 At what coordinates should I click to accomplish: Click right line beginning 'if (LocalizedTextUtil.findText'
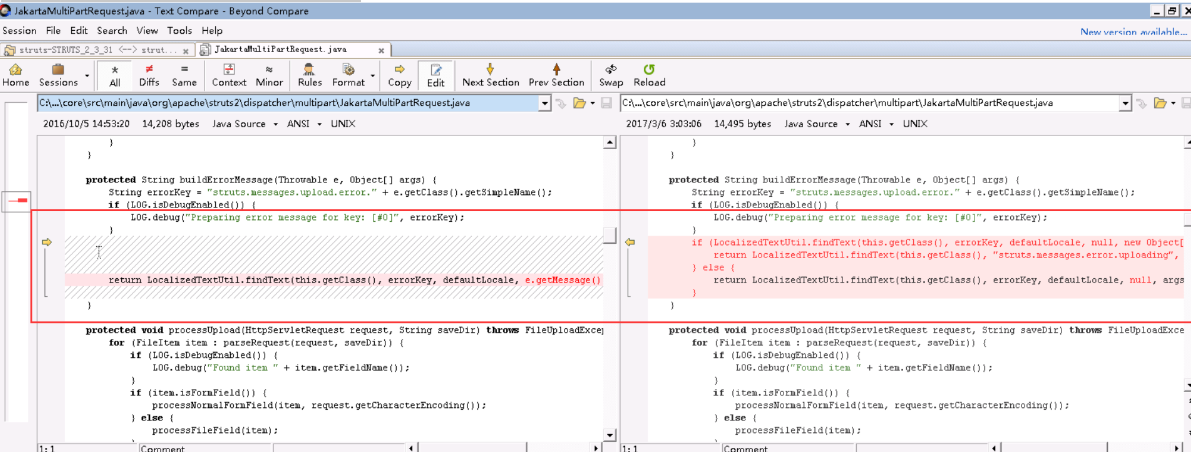click(x=918, y=242)
